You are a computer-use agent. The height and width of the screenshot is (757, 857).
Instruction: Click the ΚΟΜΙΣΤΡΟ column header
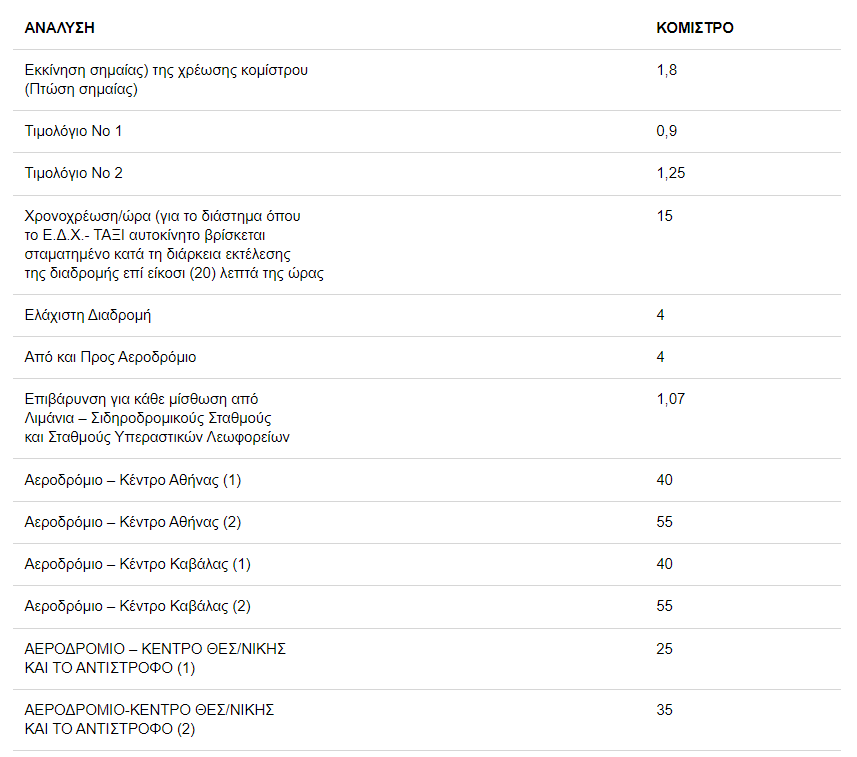(694, 28)
